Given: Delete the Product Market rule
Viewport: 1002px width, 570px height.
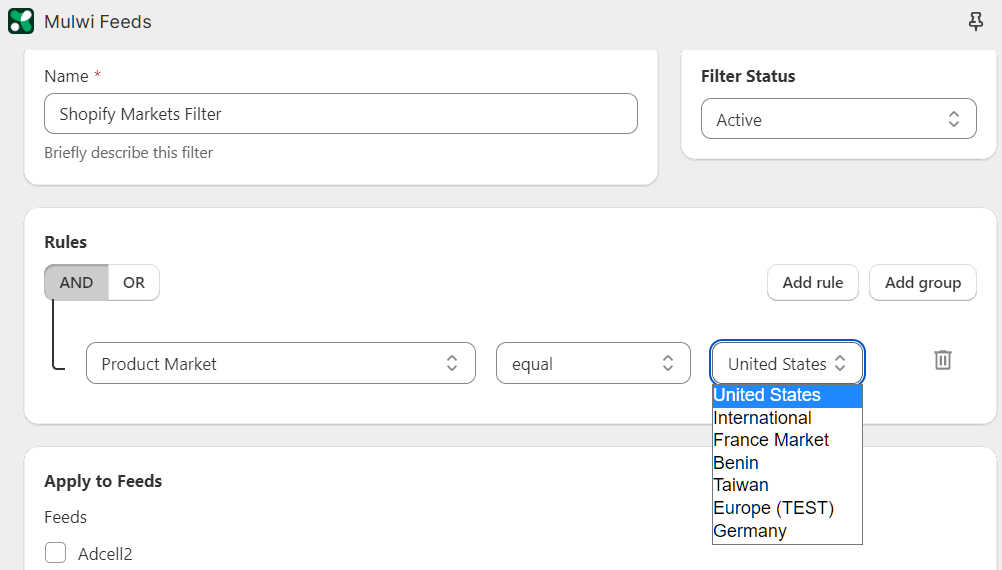Looking at the screenshot, I should (x=943, y=360).
